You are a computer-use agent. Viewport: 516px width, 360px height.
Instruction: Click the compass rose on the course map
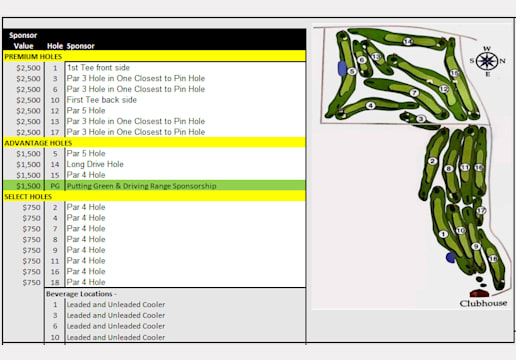[487, 61]
